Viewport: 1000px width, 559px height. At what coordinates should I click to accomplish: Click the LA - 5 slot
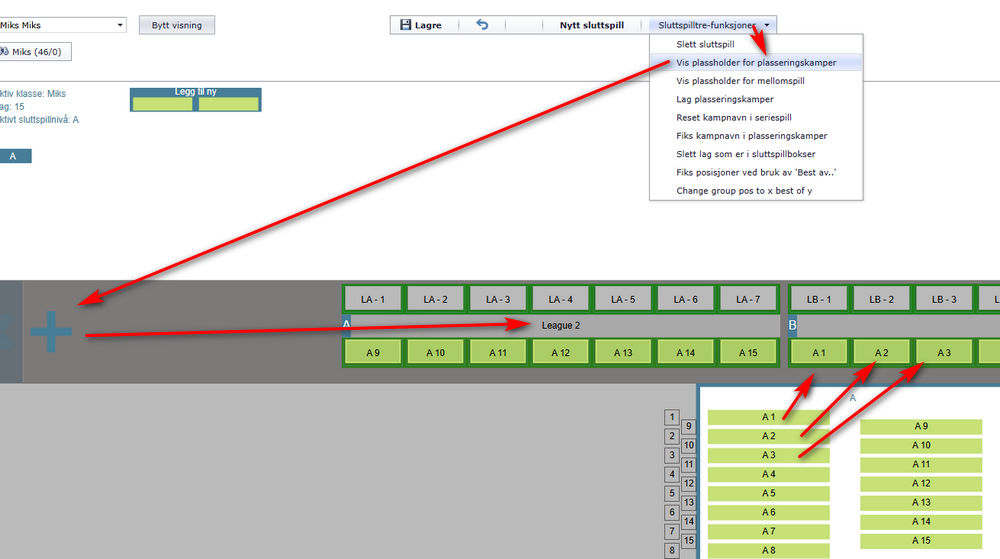click(x=623, y=299)
